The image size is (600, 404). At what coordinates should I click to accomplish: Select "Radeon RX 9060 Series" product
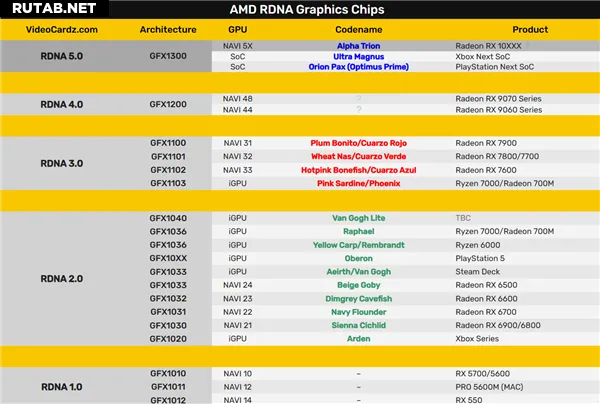tap(499, 110)
